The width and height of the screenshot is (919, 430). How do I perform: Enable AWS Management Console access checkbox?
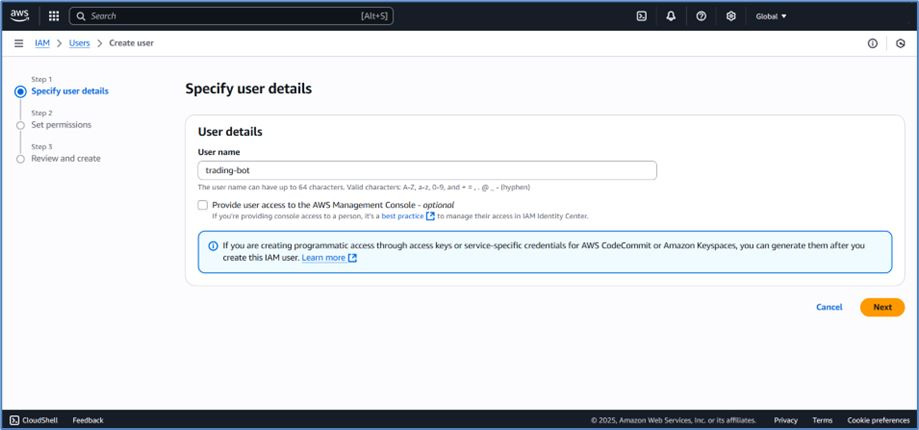coord(203,204)
